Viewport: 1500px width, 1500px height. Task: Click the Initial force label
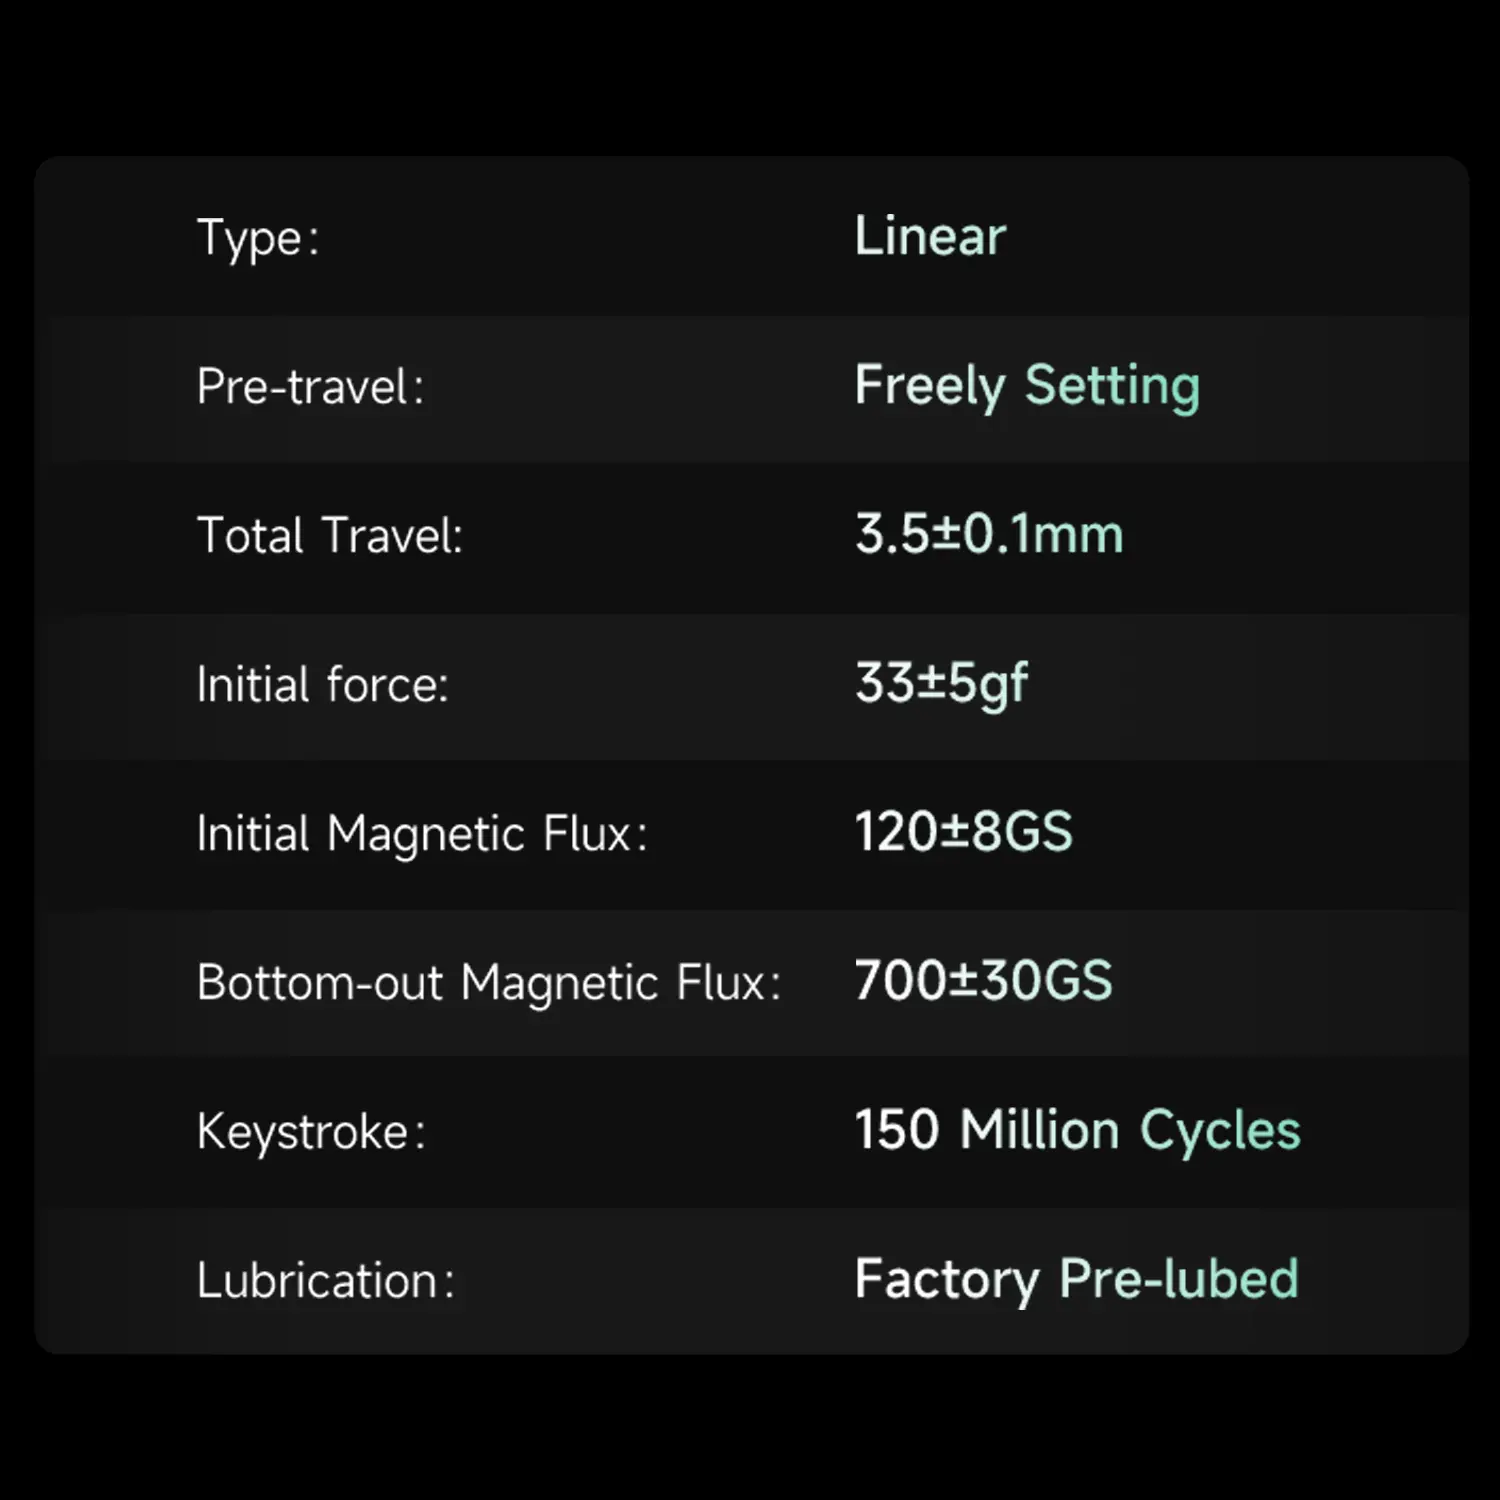pos(322,685)
